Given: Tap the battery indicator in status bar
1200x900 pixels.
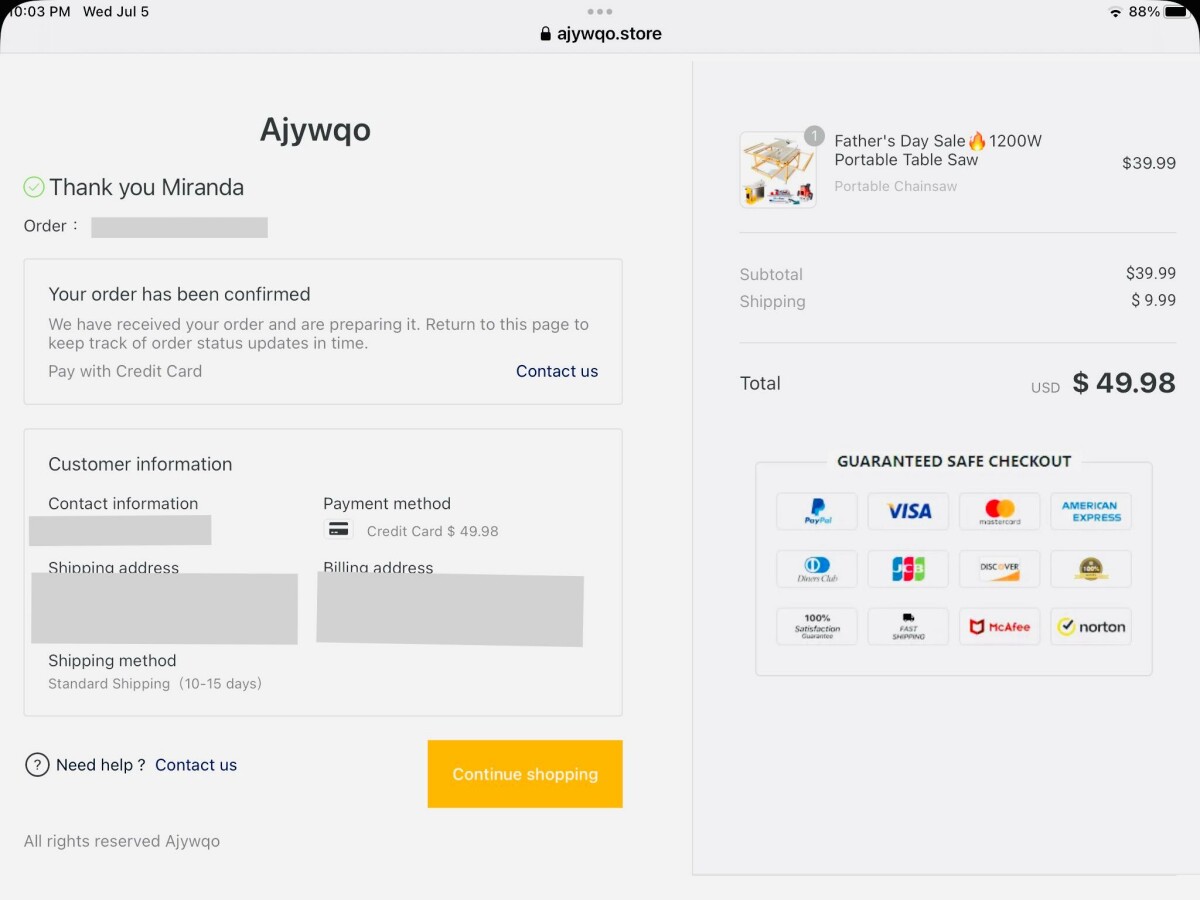Looking at the screenshot, I should pyautogui.click(x=1175, y=12).
